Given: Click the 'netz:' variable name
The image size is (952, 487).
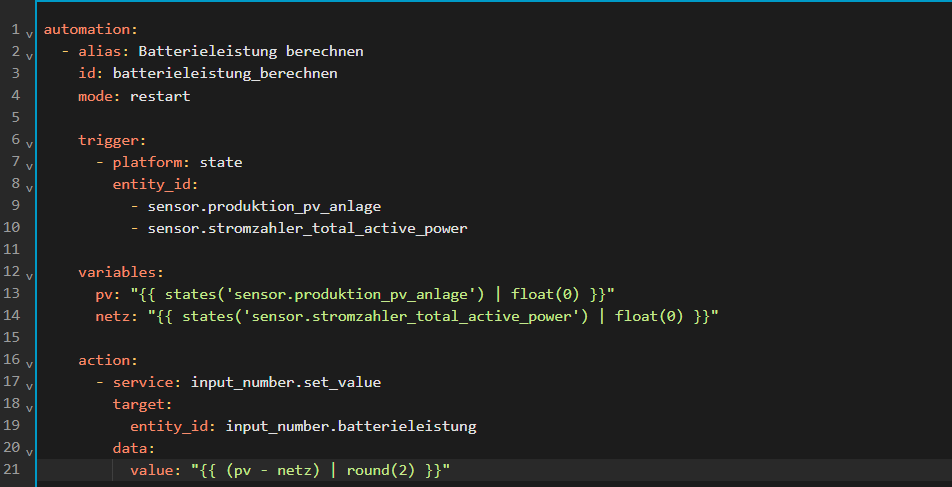Looking at the screenshot, I should tap(117, 316).
